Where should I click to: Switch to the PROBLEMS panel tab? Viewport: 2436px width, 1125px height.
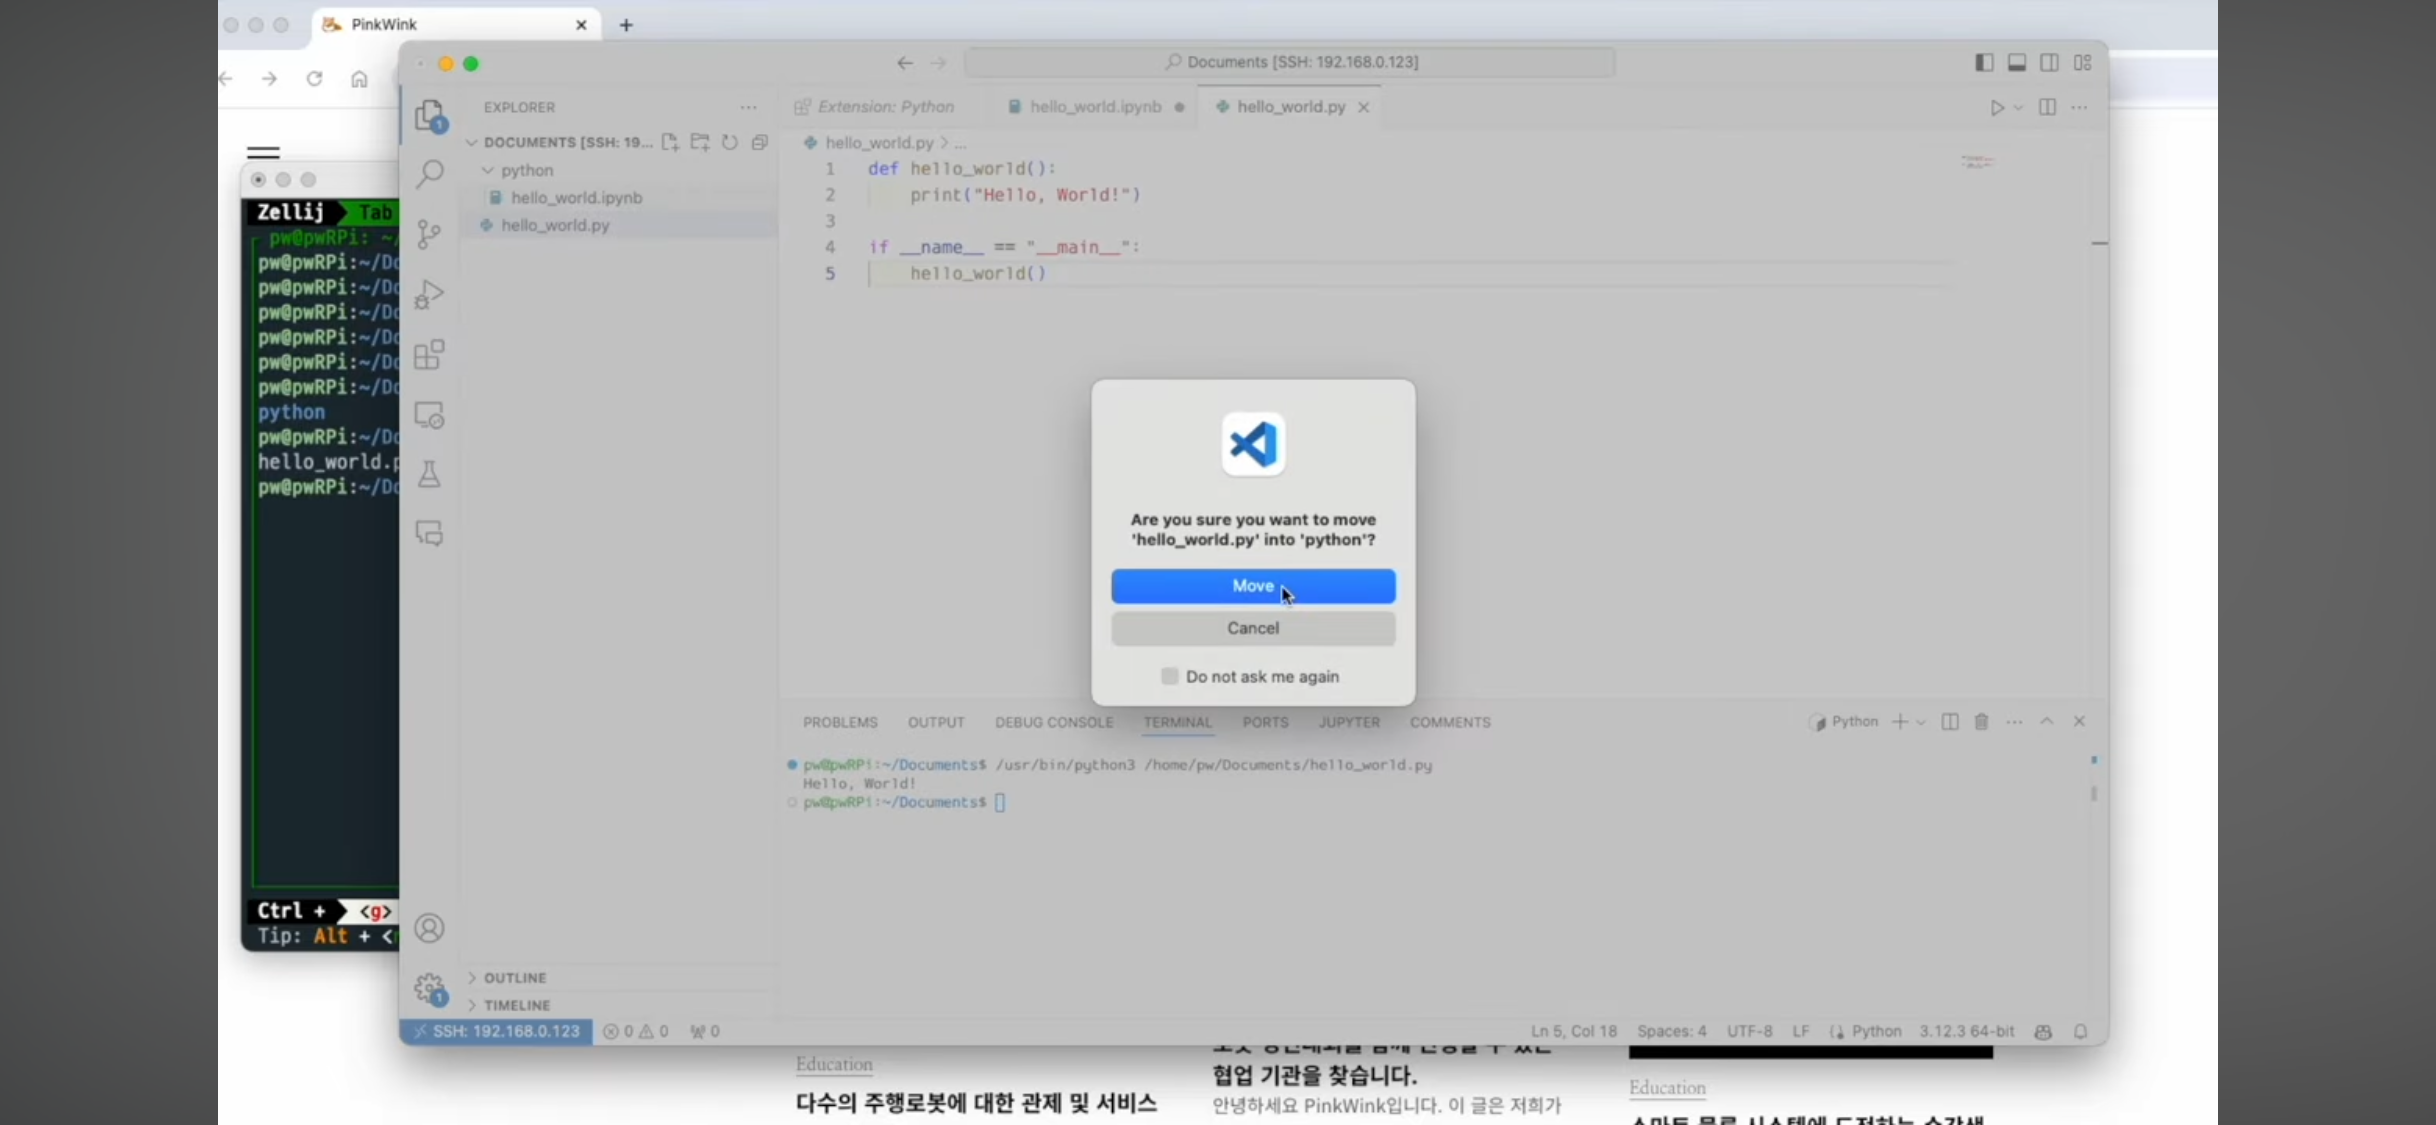[x=840, y=722]
